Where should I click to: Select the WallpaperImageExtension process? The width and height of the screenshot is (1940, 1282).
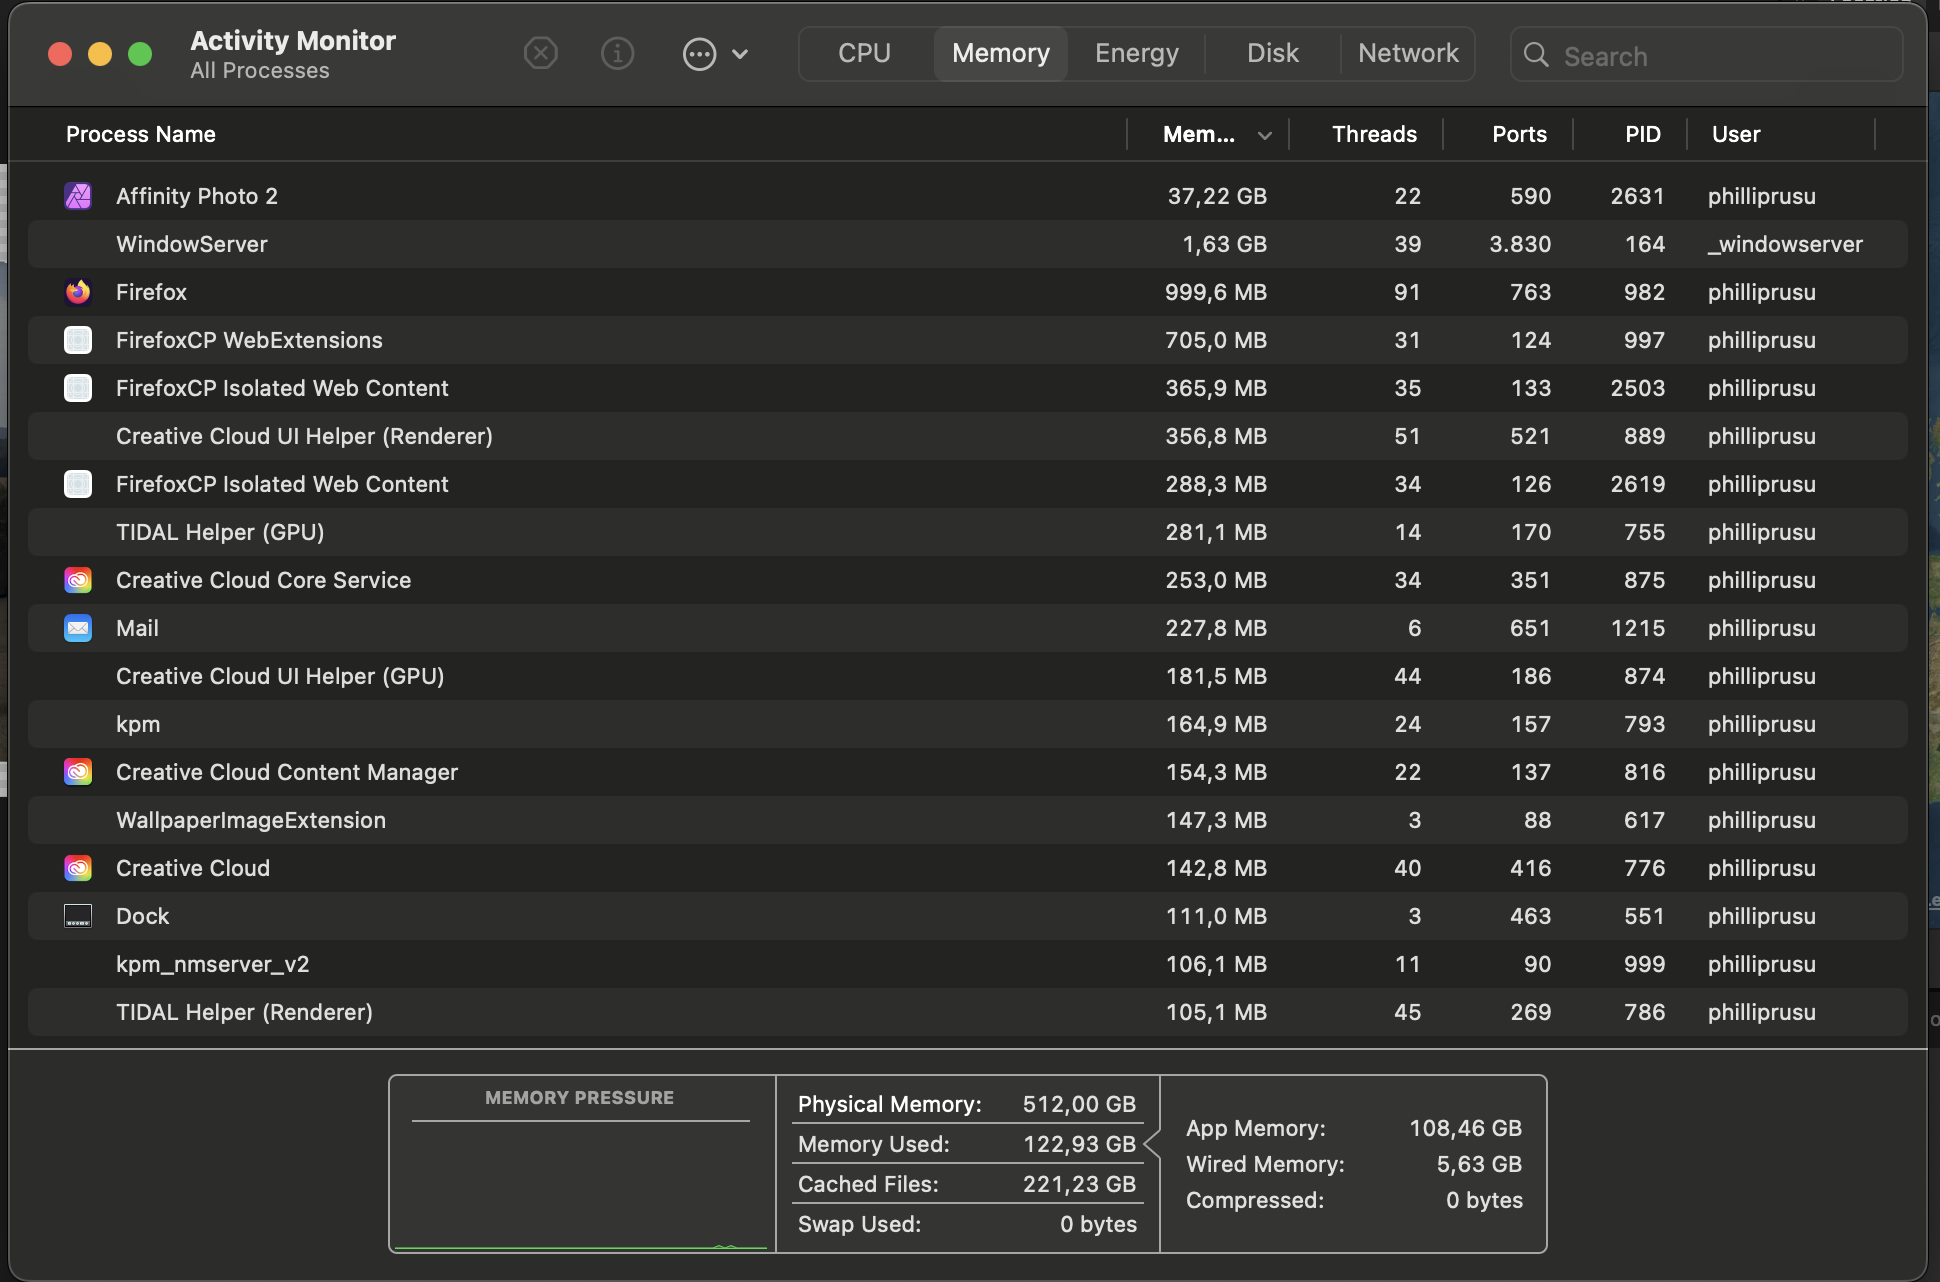coord(967,820)
